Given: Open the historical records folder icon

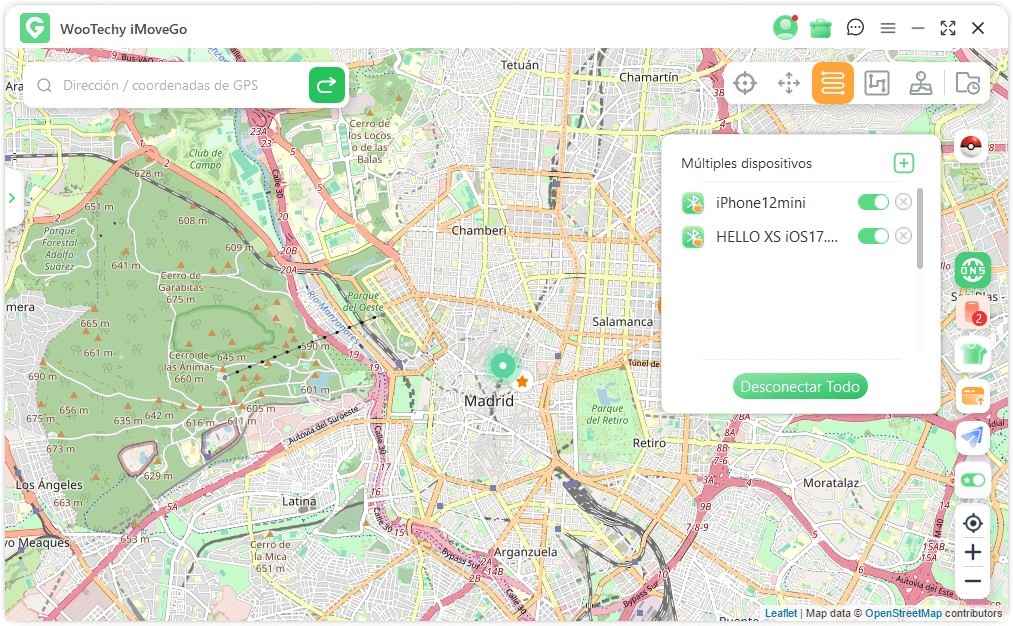Looking at the screenshot, I should pyautogui.click(x=967, y=84).
